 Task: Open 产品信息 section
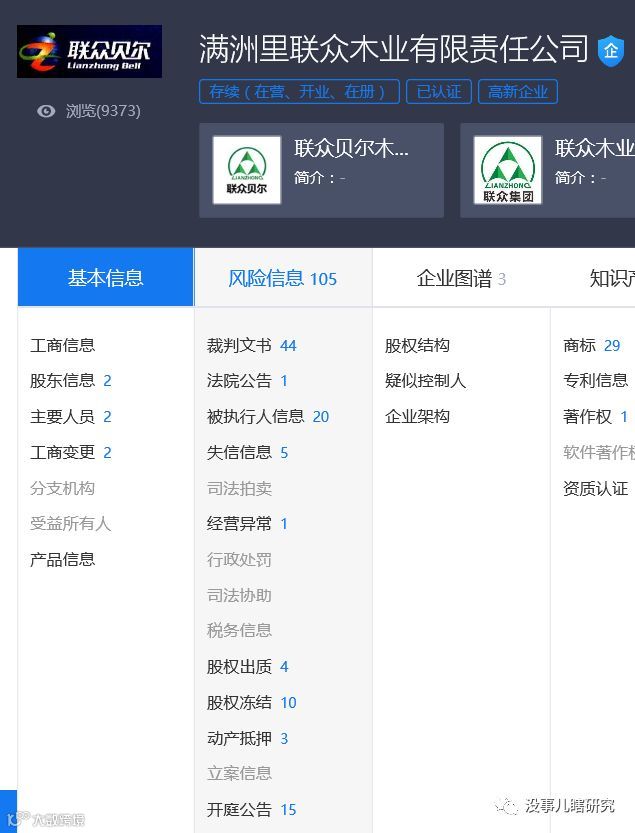(63, 559)
